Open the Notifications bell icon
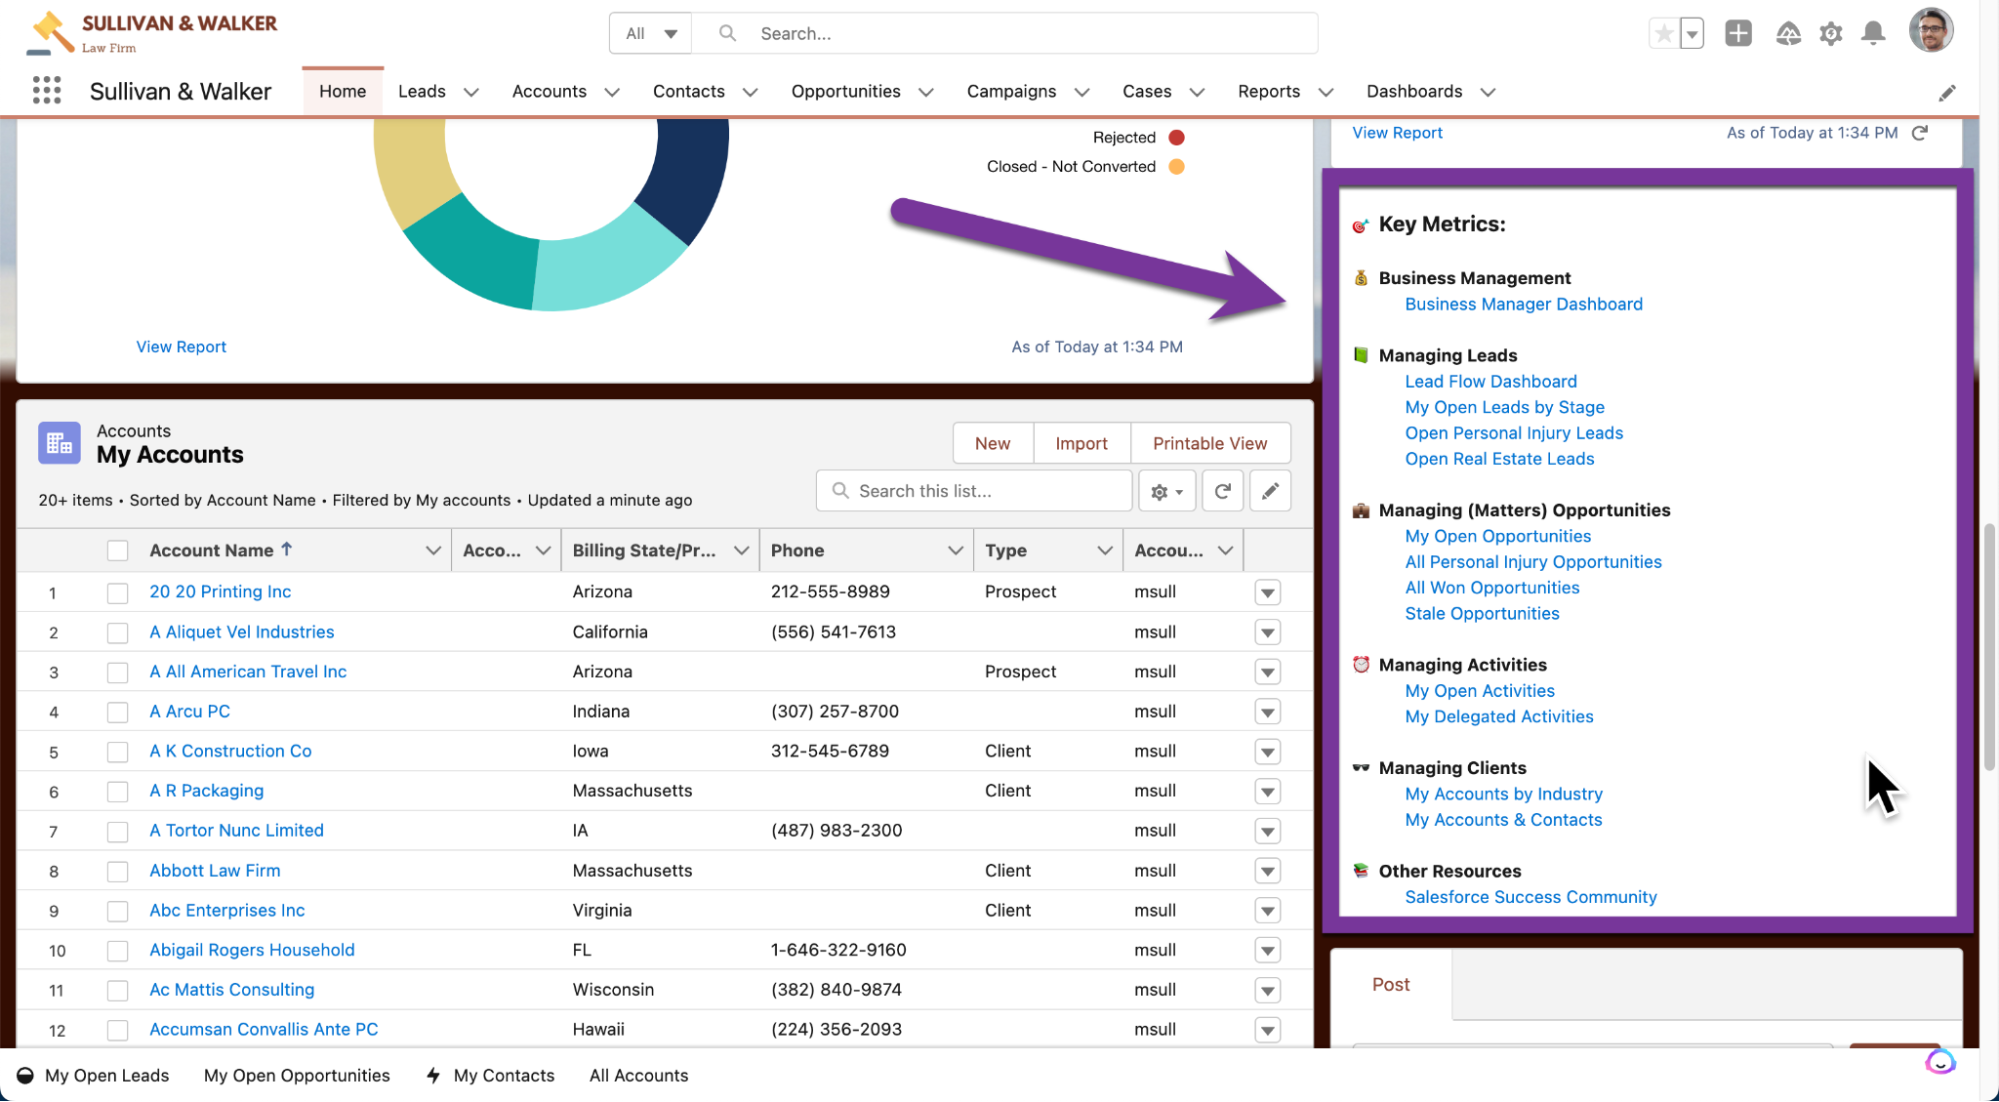The image size is (1999, 1102). pyautogui.click(x=1873, y=34)
